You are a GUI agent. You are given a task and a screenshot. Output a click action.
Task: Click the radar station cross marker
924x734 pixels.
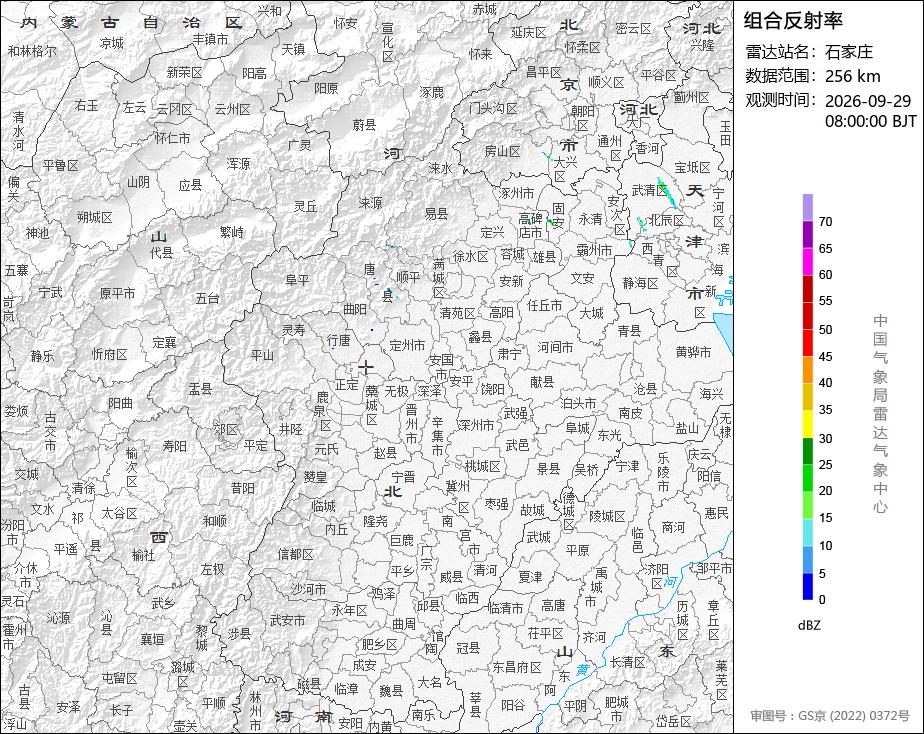(x=366, y=368)
